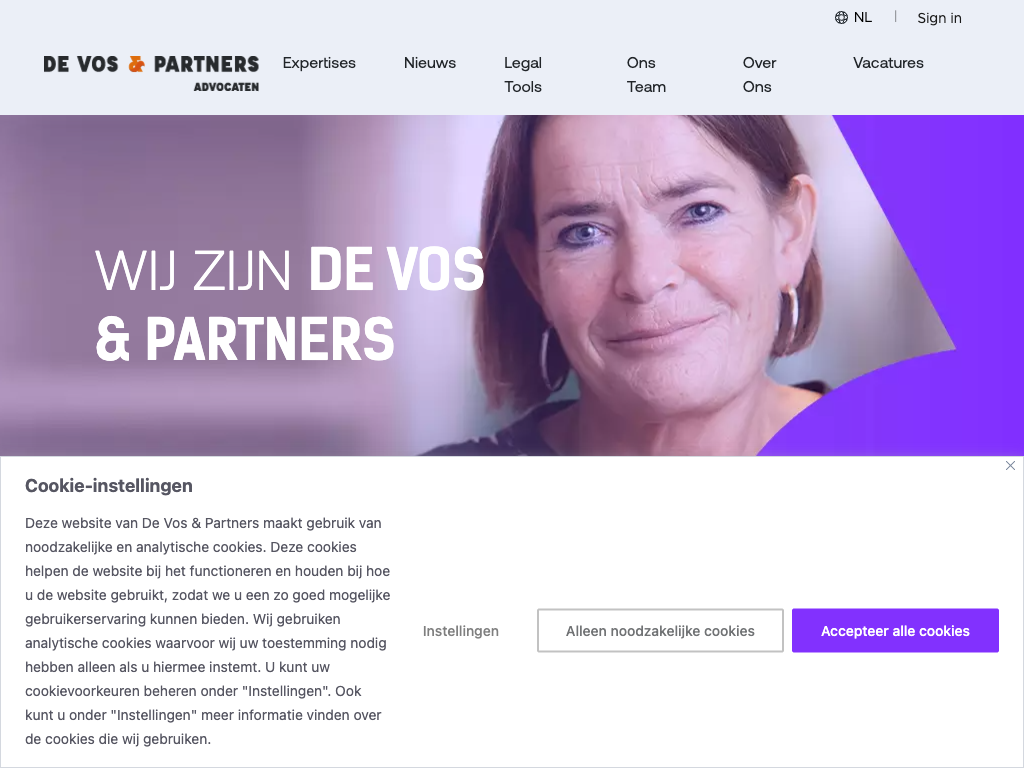This screenshot has width=1024, height=768.
Task: Go to the Nieuws page
Action: pos(430,63)
